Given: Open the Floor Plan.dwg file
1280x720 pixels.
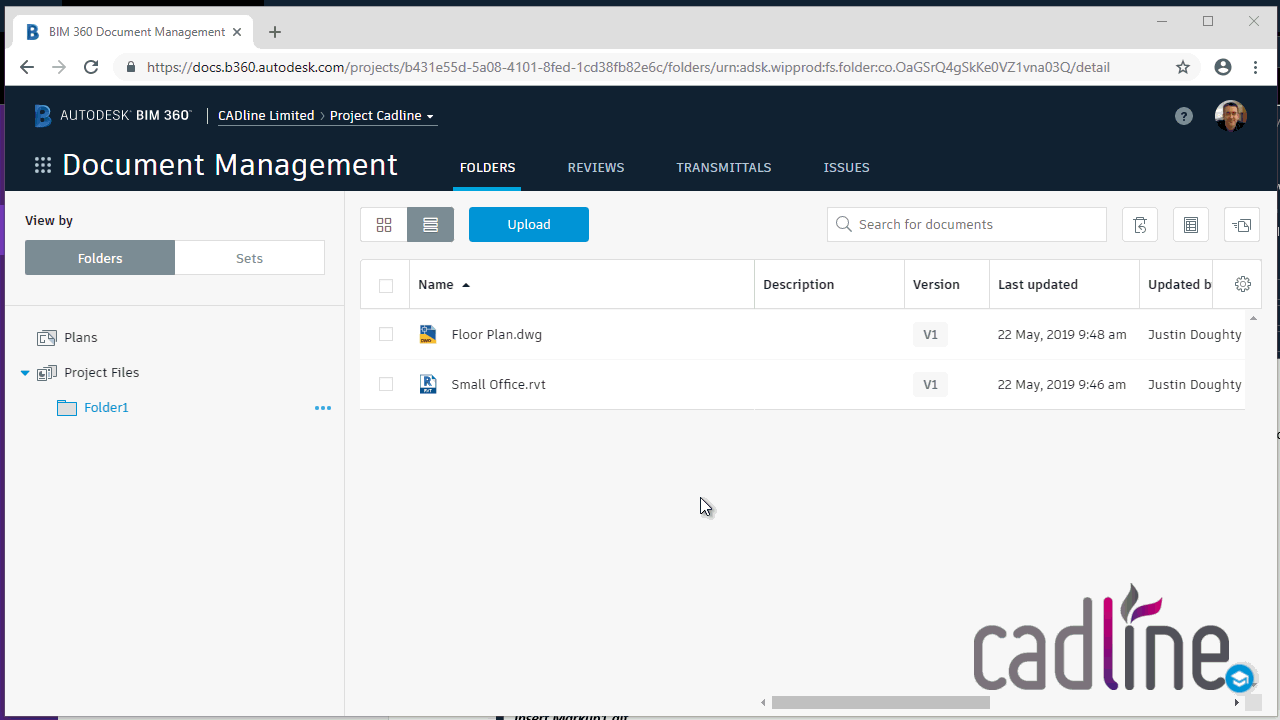Looking at the screenshot, I should pos(497,335).
